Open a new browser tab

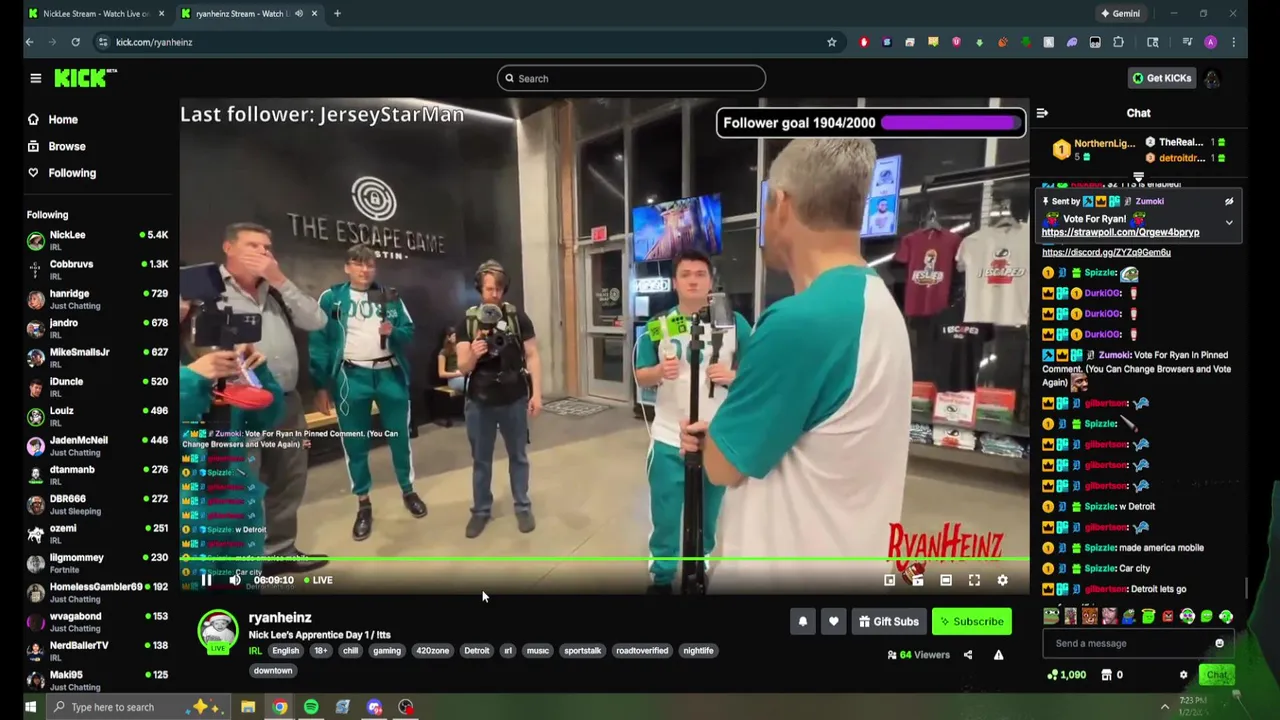337,14
